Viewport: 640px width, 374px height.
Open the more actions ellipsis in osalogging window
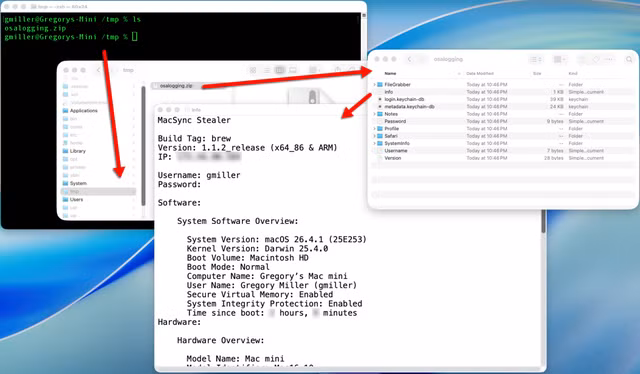(609, 60)
